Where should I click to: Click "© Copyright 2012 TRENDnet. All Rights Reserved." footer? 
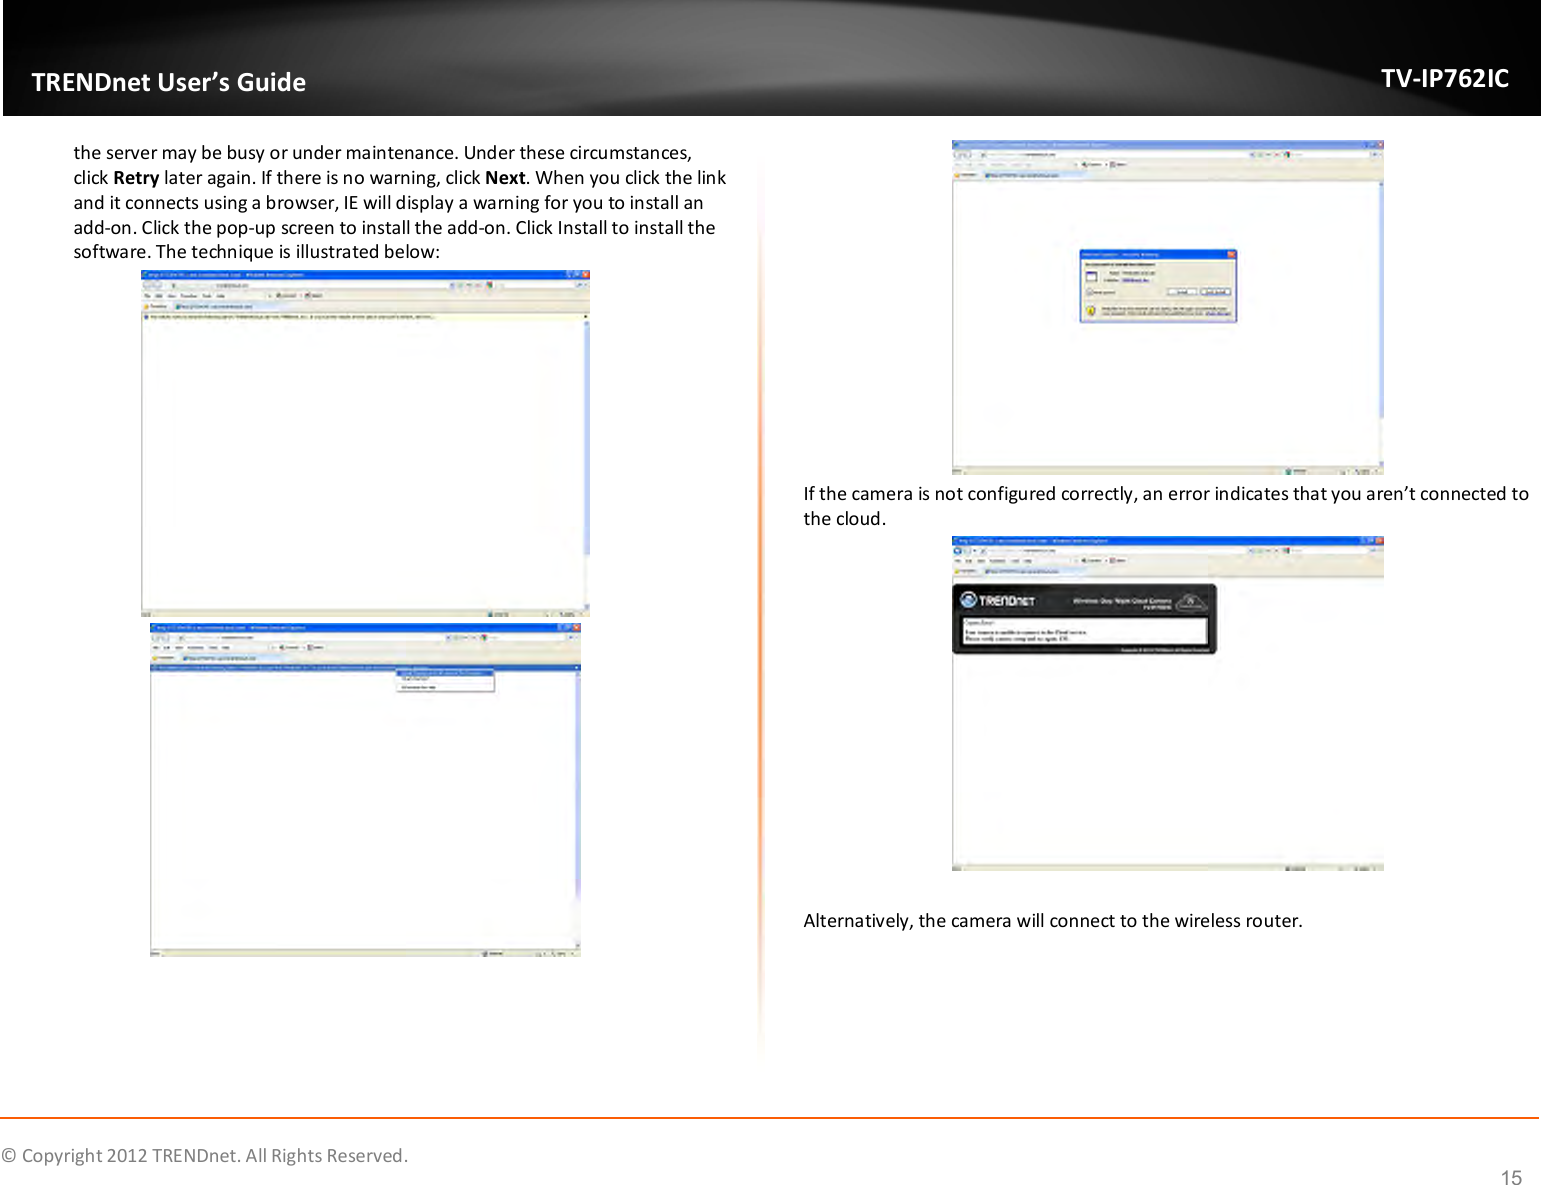204,1155
